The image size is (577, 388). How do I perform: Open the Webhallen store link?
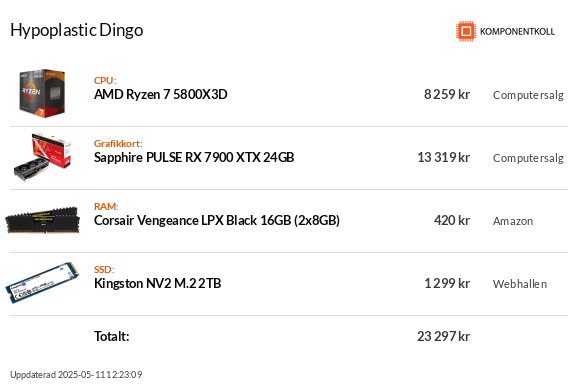tap(520, 284)
